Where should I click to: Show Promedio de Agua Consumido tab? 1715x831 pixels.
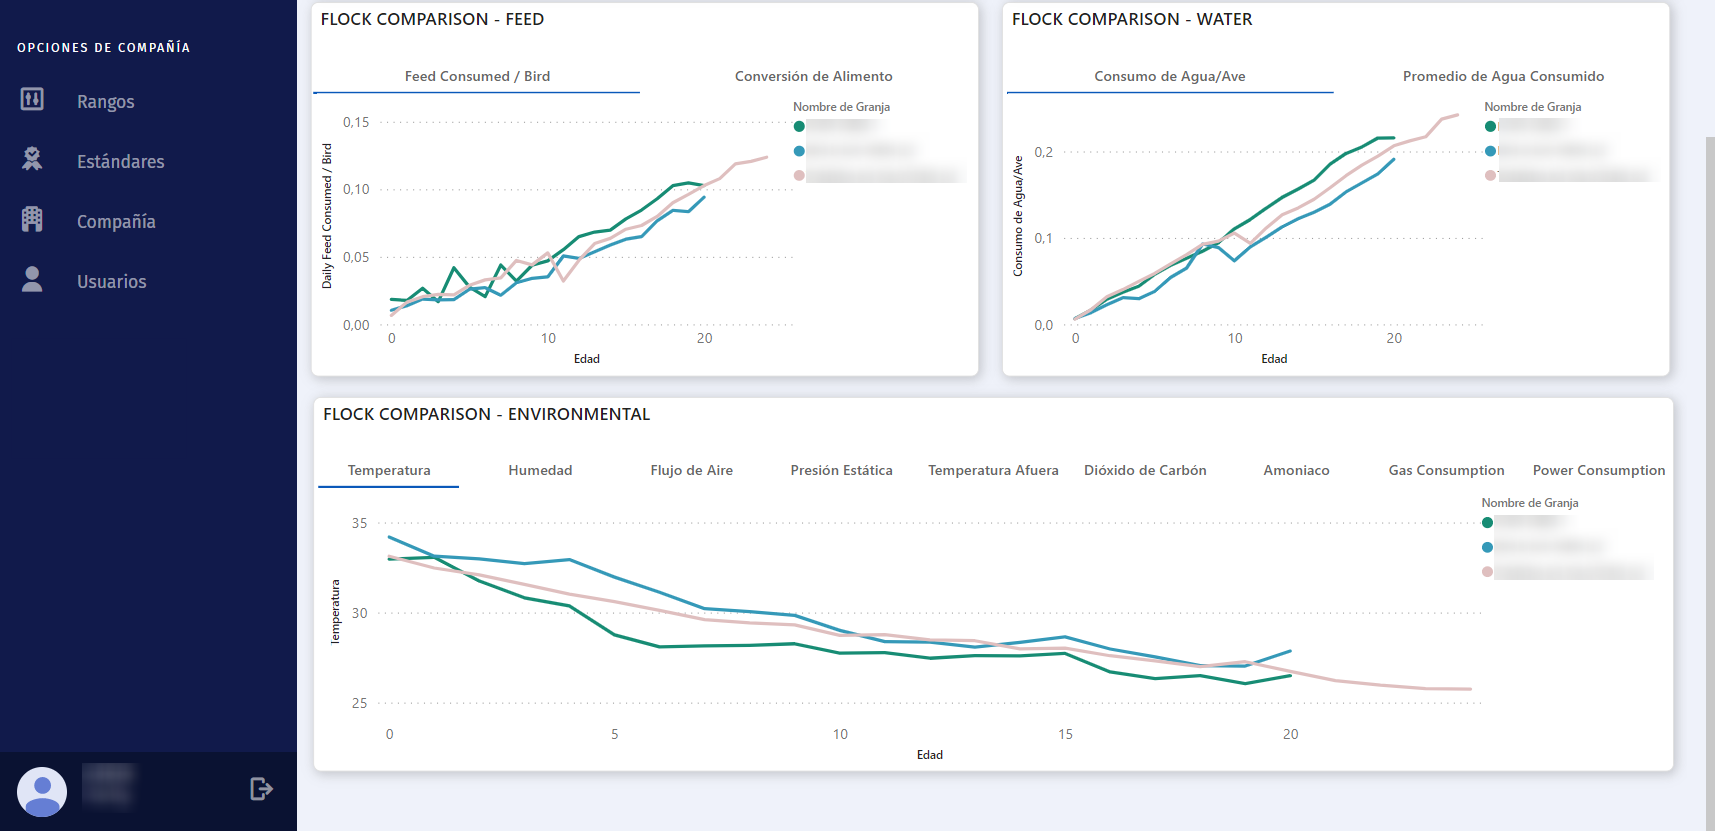point(1503,77)
